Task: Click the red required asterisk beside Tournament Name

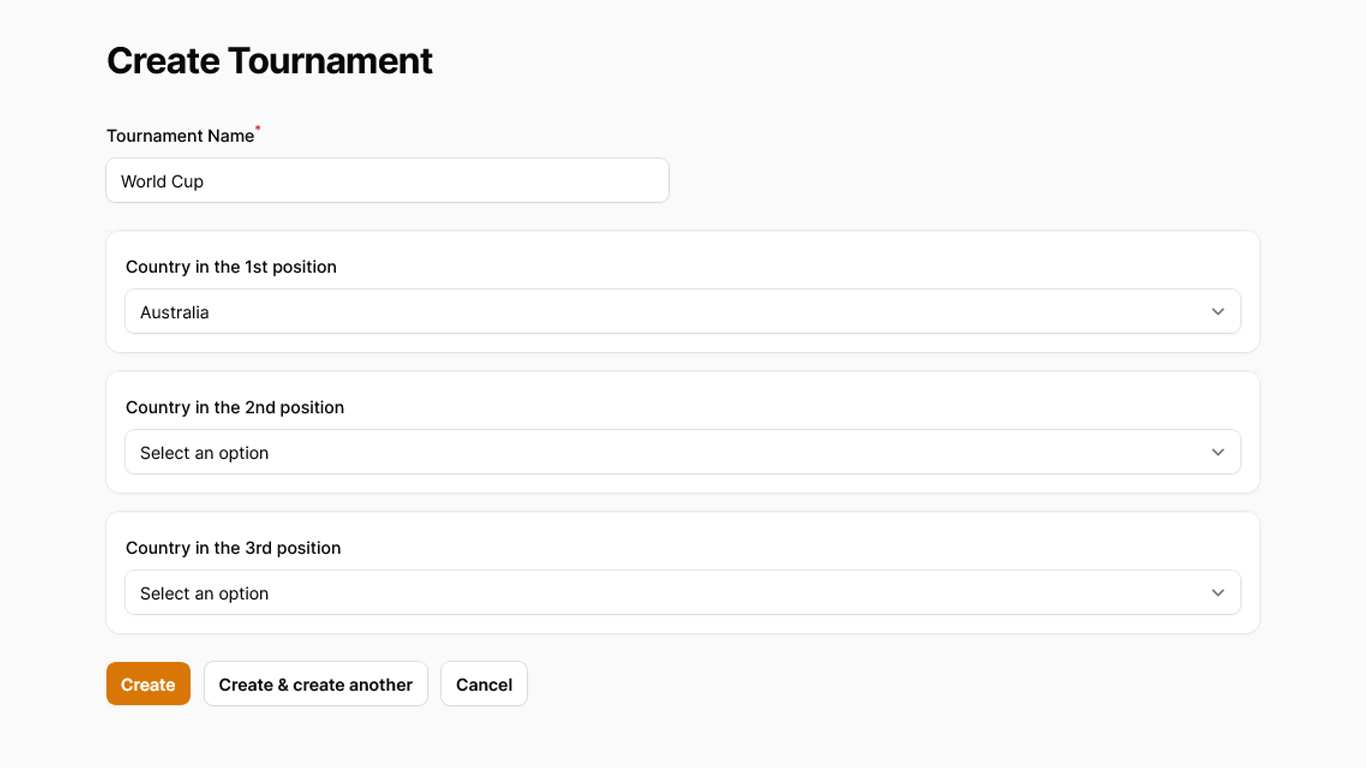Action: (x=258, y=129)
